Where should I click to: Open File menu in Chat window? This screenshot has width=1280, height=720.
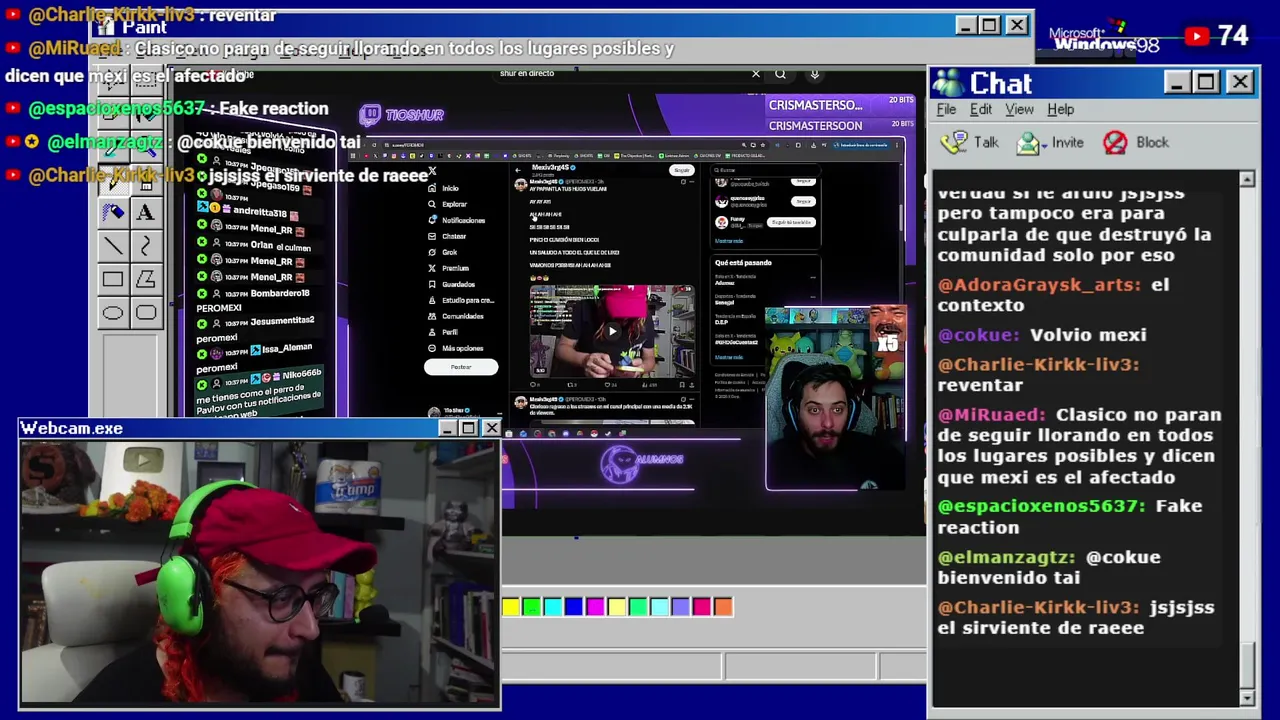click(x=946, y=109)
